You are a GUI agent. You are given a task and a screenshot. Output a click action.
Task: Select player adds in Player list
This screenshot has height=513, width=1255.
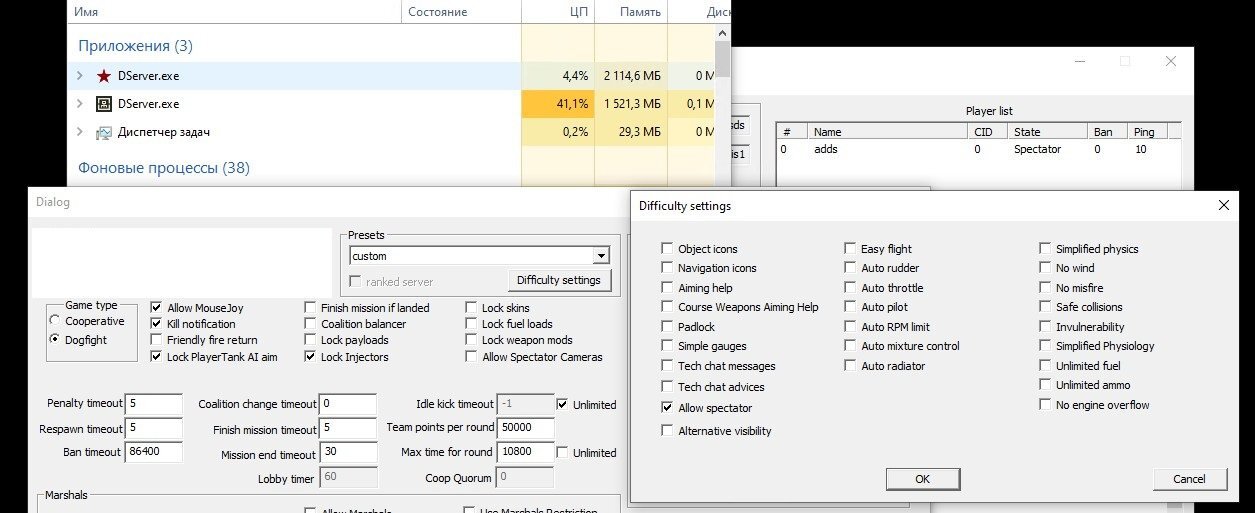(x=978, y=149)
